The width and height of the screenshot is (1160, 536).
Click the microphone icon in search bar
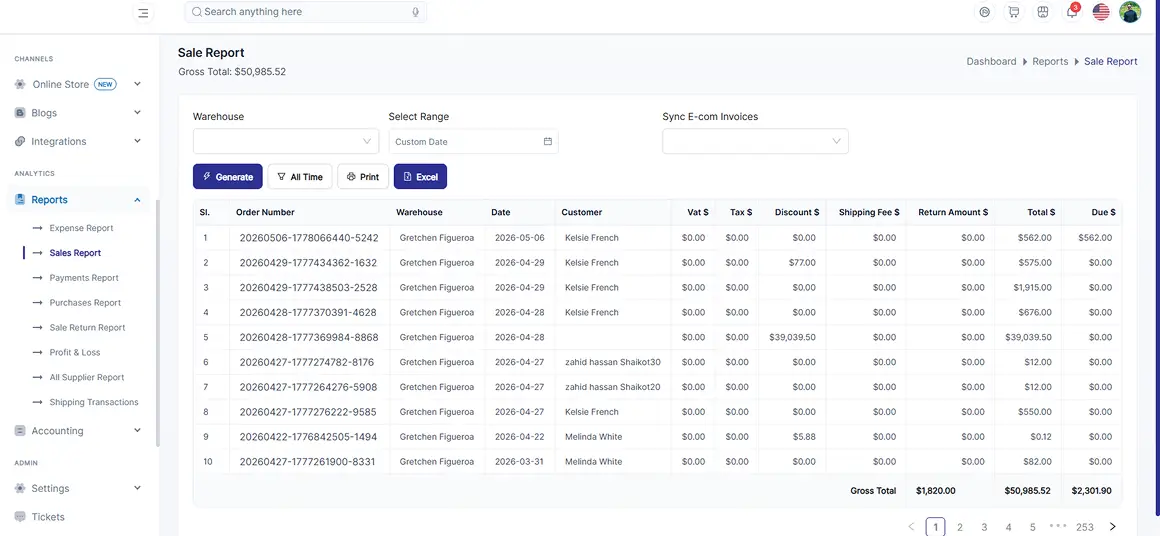pos(416,13)
